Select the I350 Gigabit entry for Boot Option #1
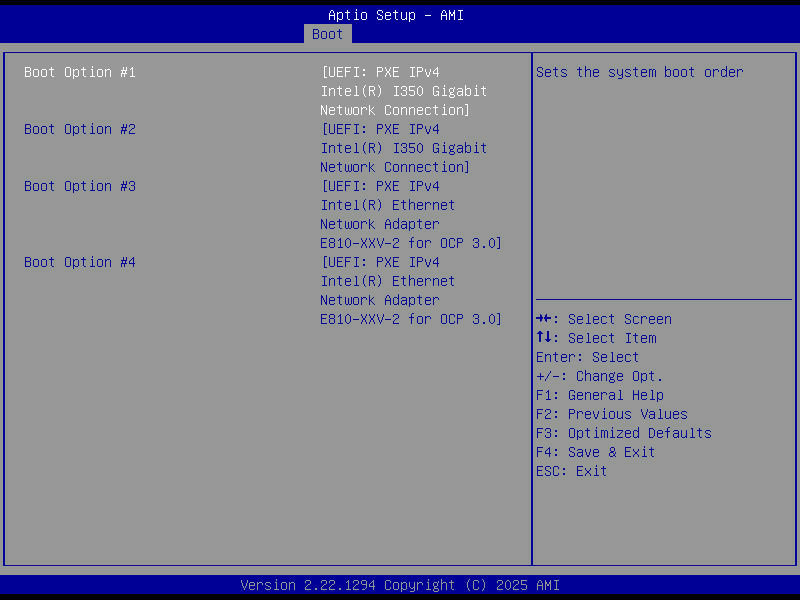800x600 pixels. (x=404, y=91)
